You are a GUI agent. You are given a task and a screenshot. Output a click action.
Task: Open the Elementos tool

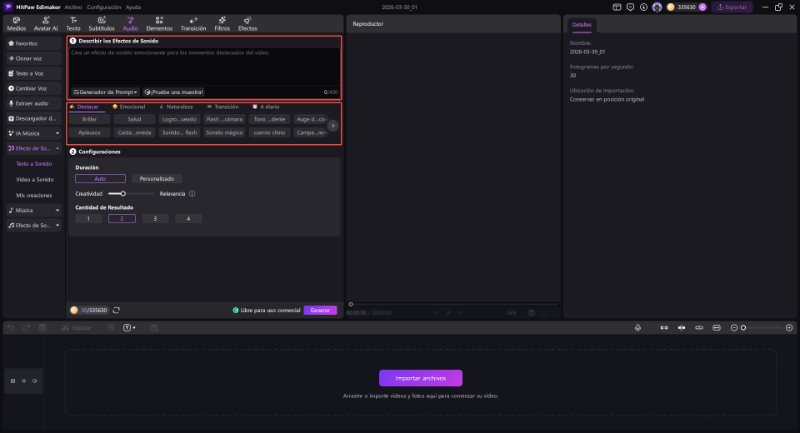159,23
